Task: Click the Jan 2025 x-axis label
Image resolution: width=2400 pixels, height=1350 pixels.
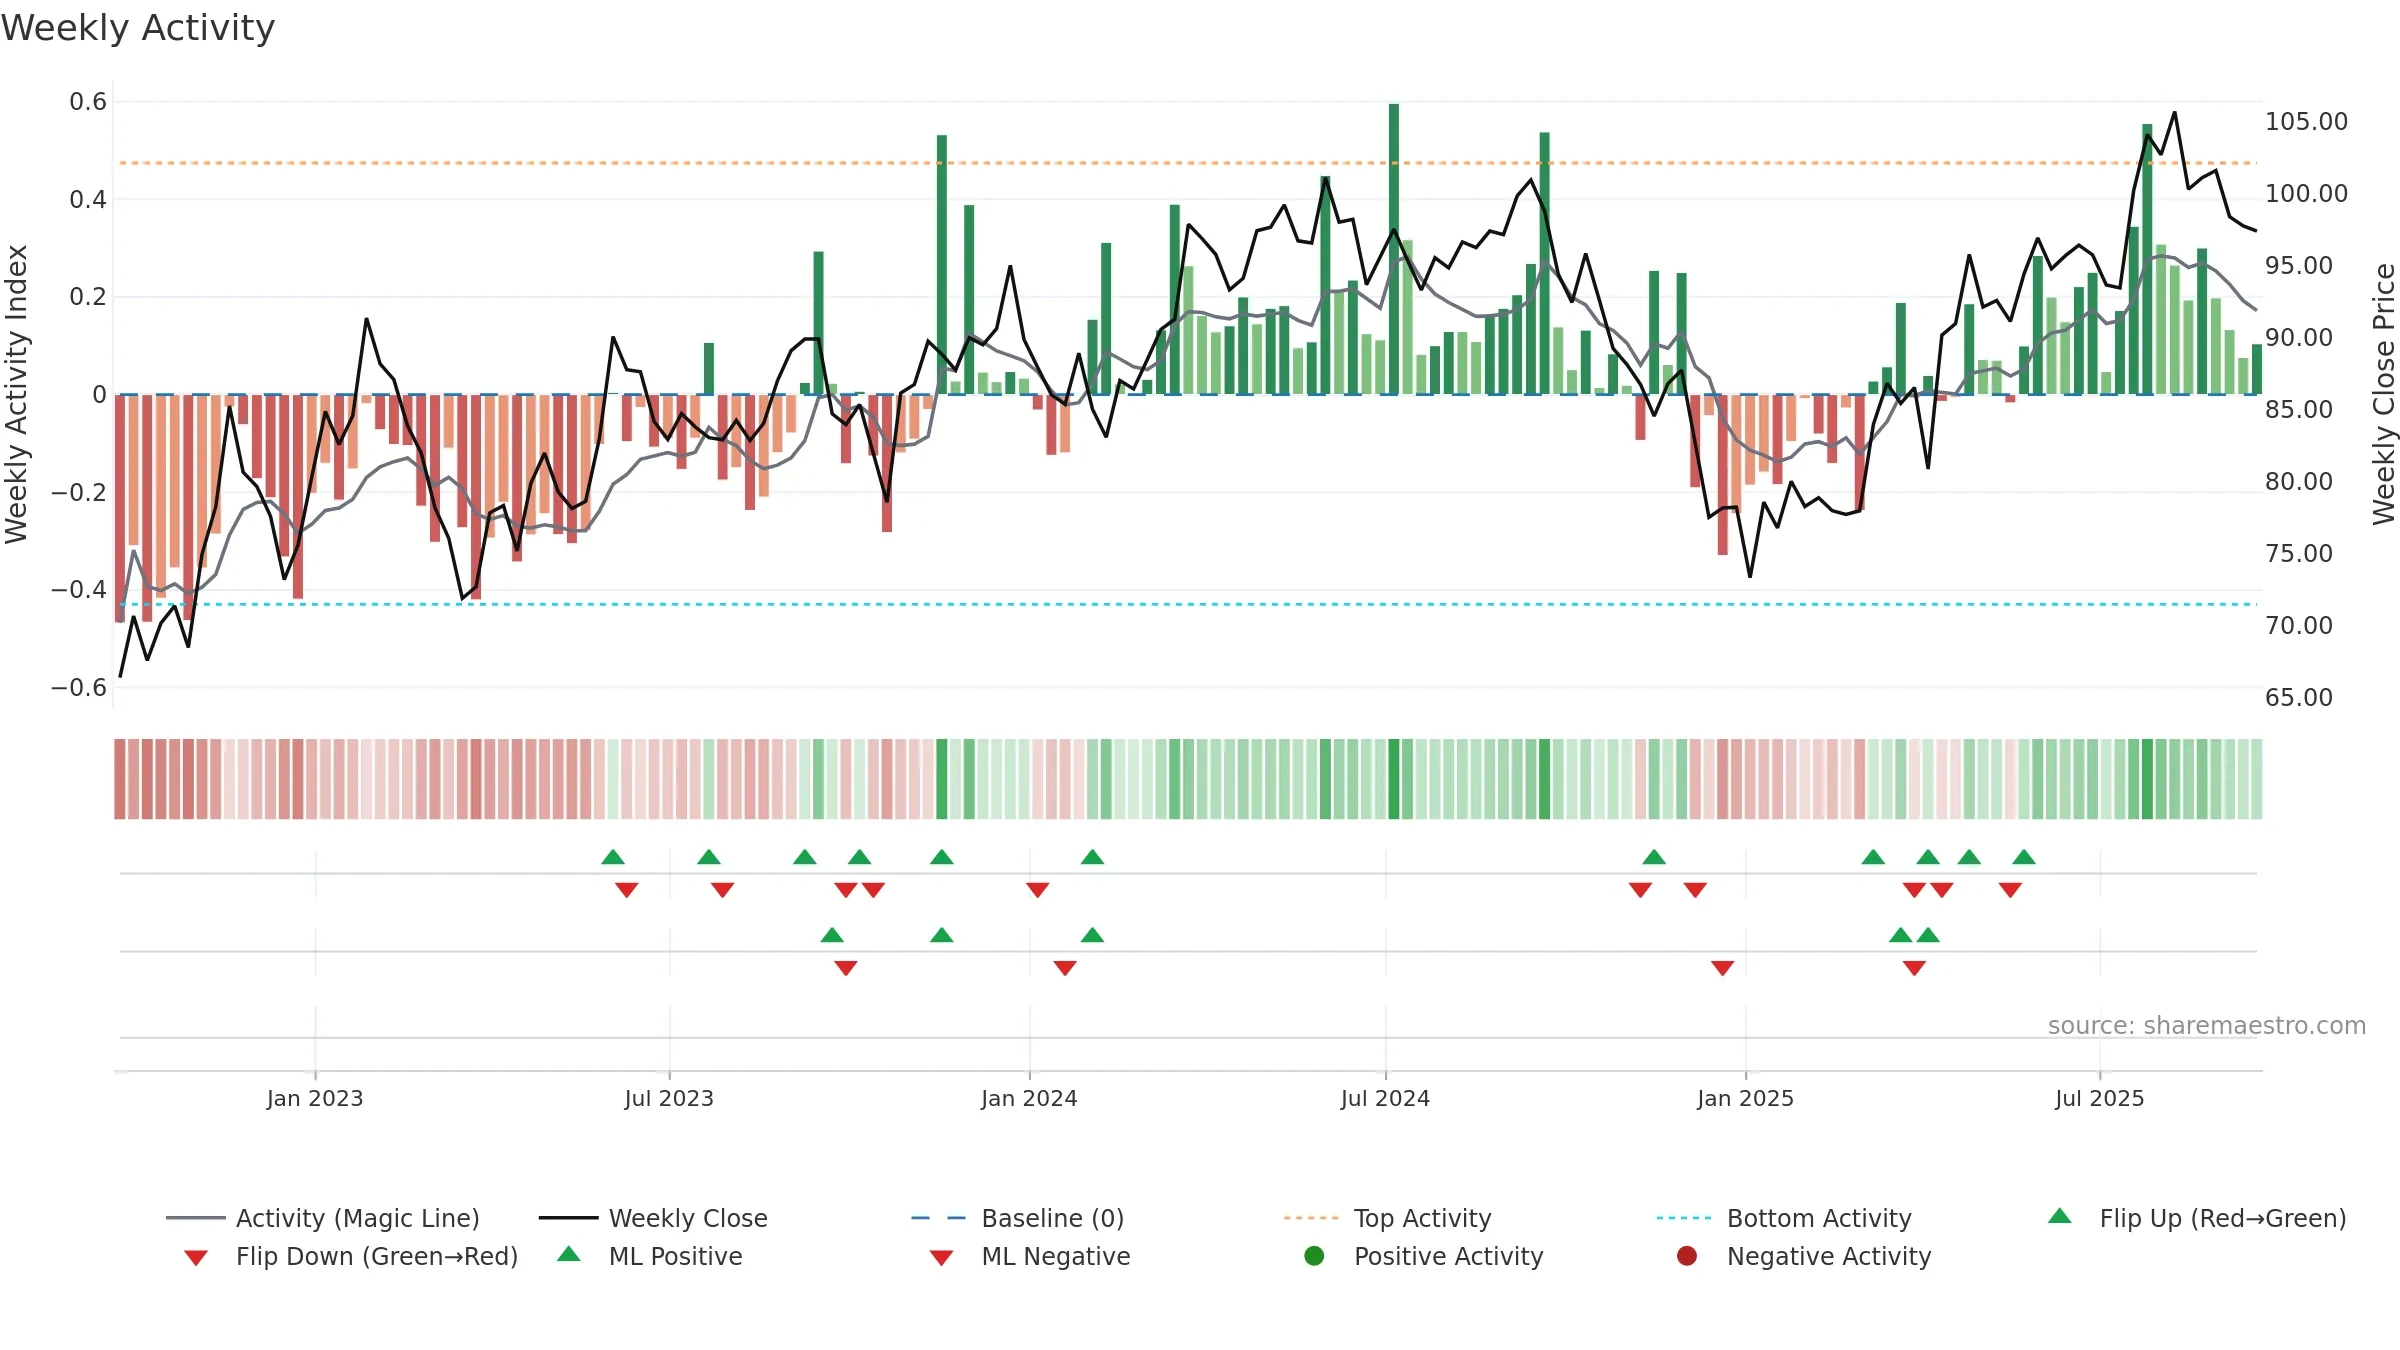Action: [1745, 1098]
